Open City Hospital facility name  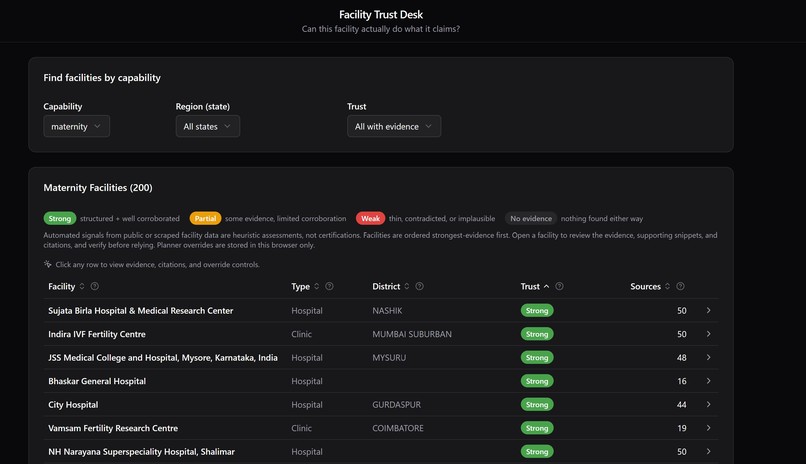(x=73, y=405)
